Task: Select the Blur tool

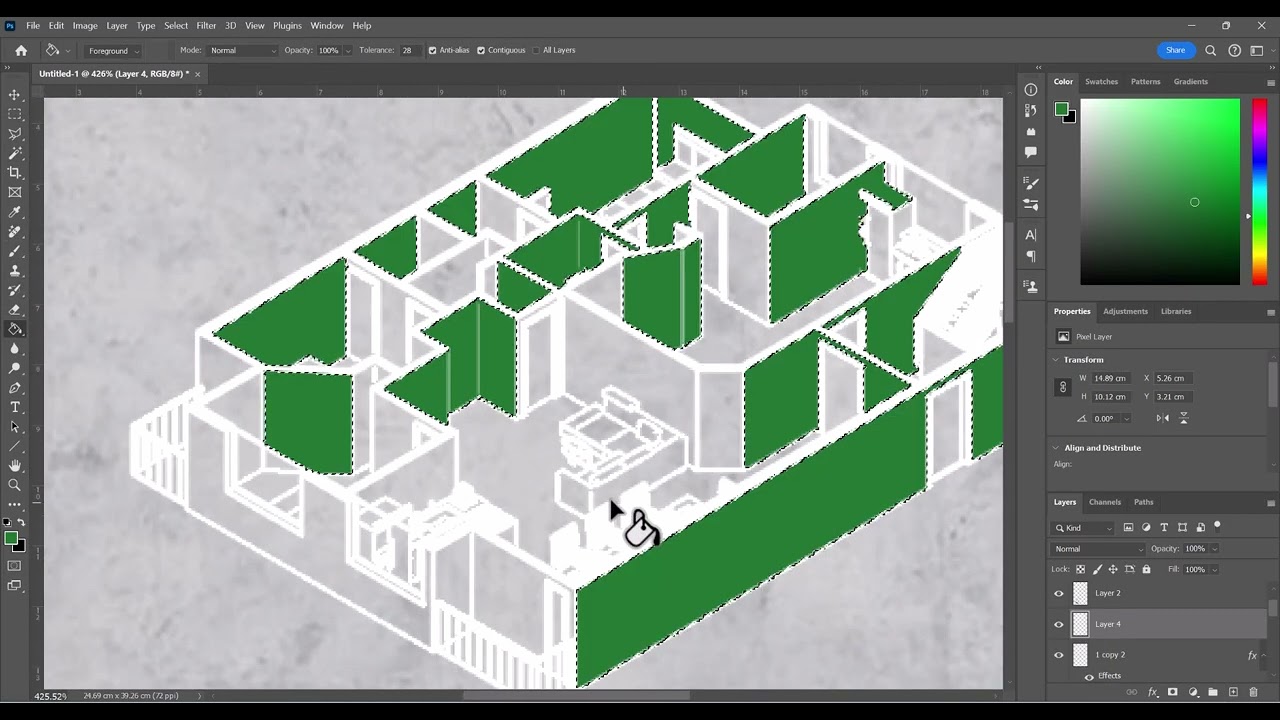Action: pyautogui.click(x=15, y=348)
